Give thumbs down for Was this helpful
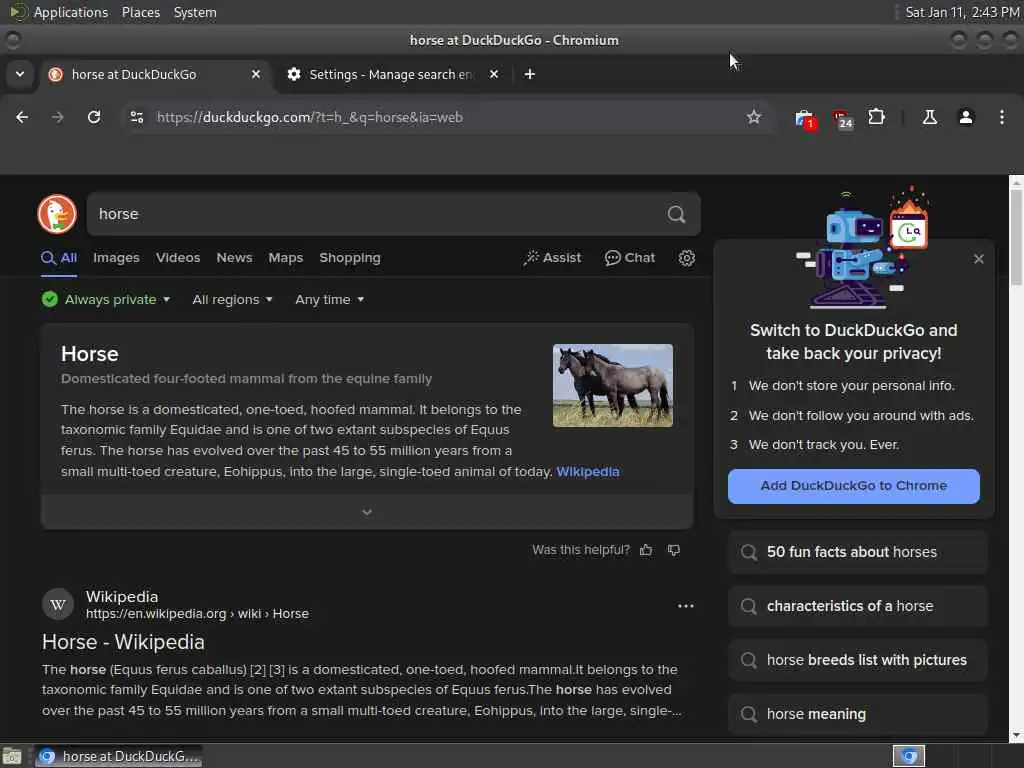1024x768 pixels. coord(674,550)
